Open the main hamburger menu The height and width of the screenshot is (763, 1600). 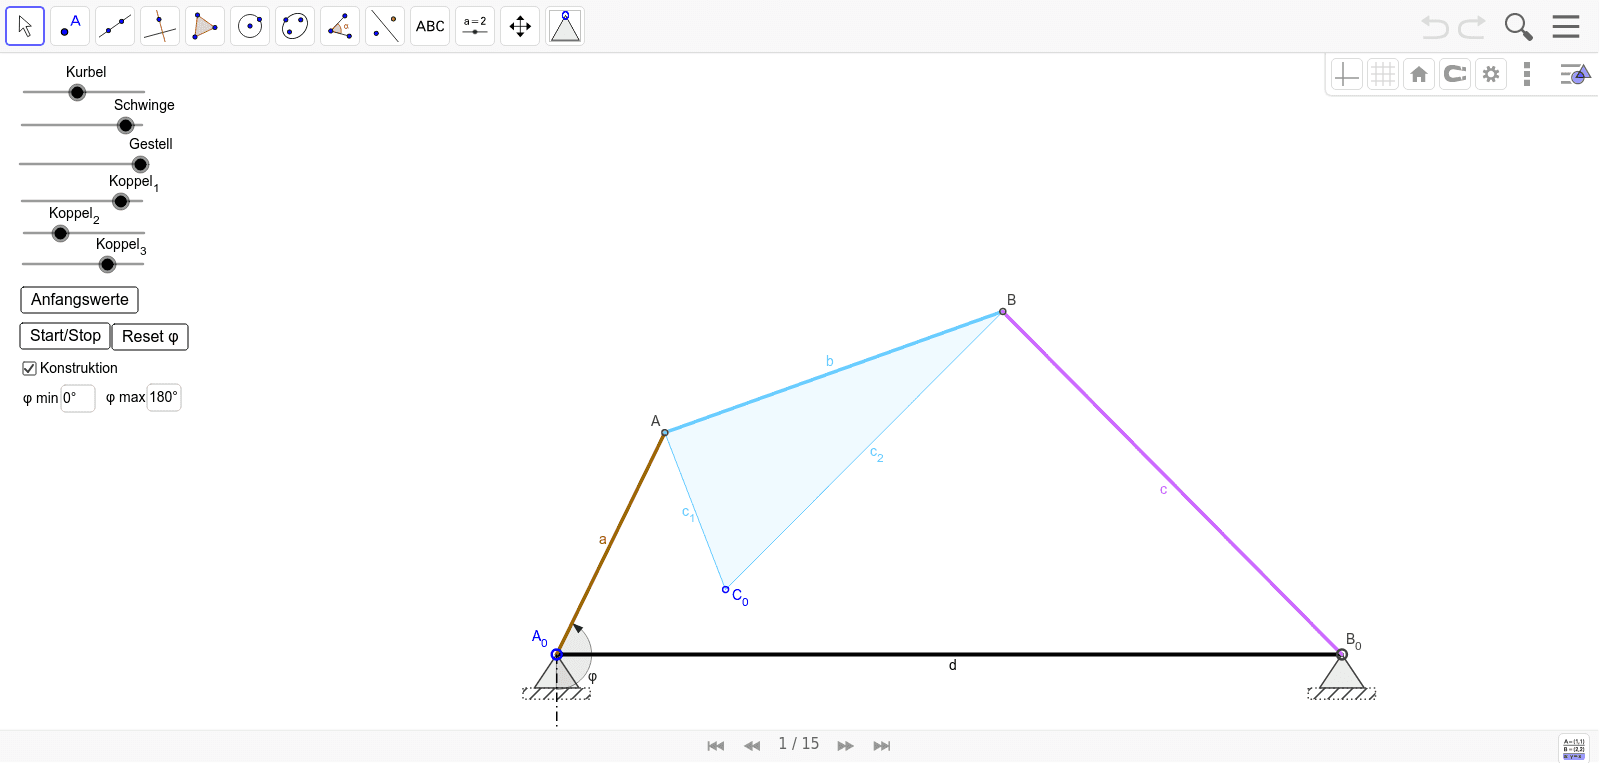point(1566,26)
